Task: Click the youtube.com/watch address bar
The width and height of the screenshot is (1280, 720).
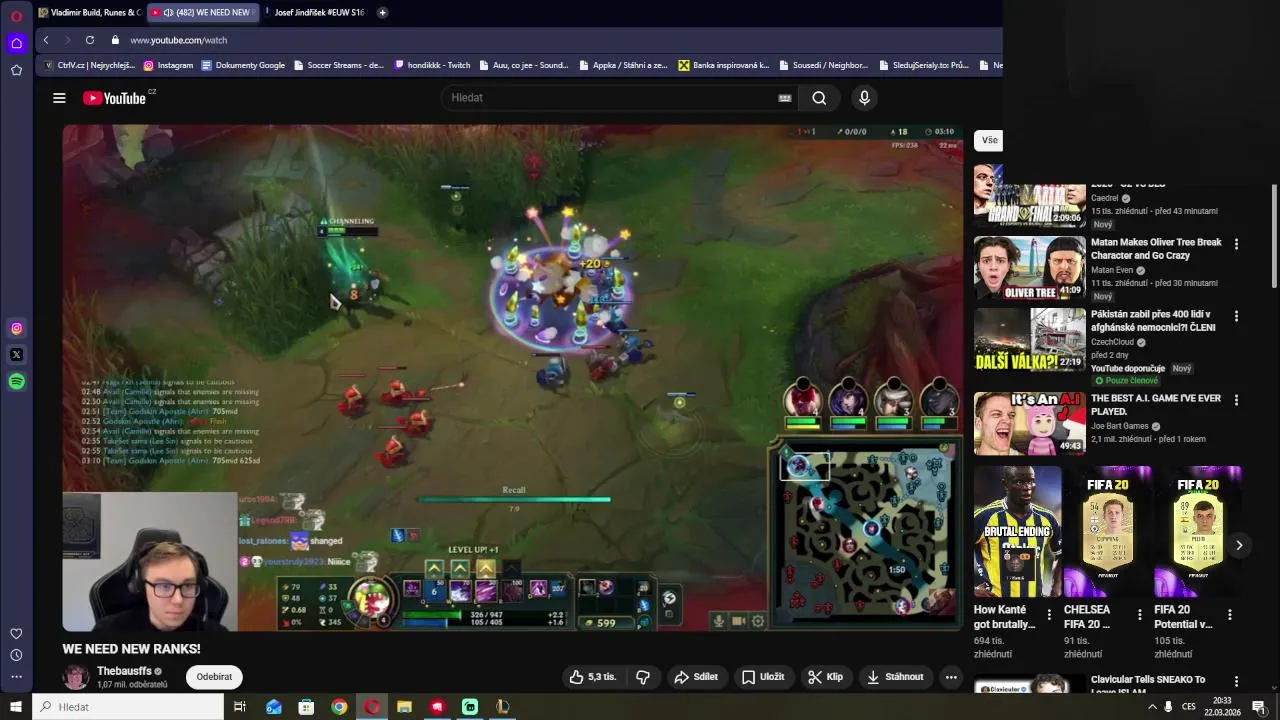Action: pyautogui.click(x=178, y=40)
